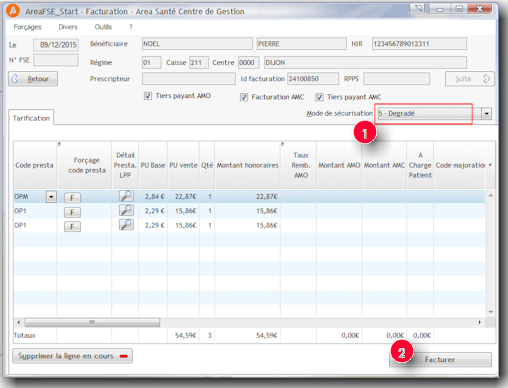
Task: Click the Id facturation field 24100850
Action: 313,79
